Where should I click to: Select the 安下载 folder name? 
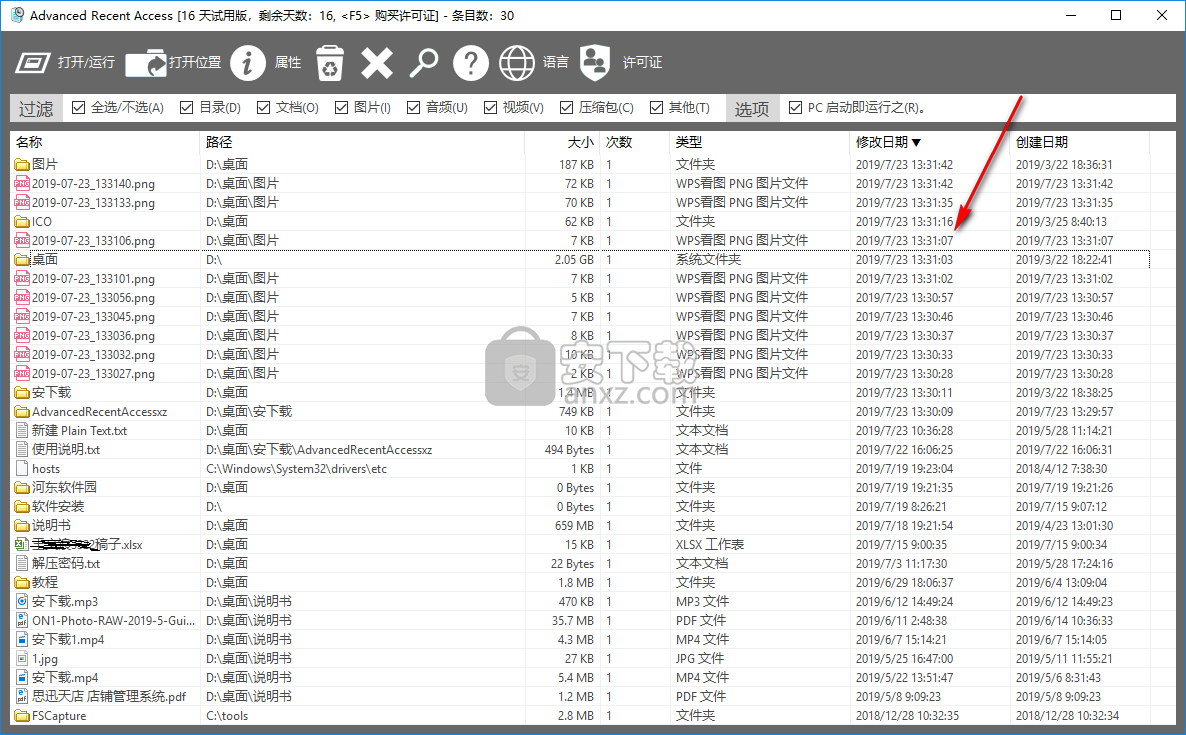coord(51,392)
